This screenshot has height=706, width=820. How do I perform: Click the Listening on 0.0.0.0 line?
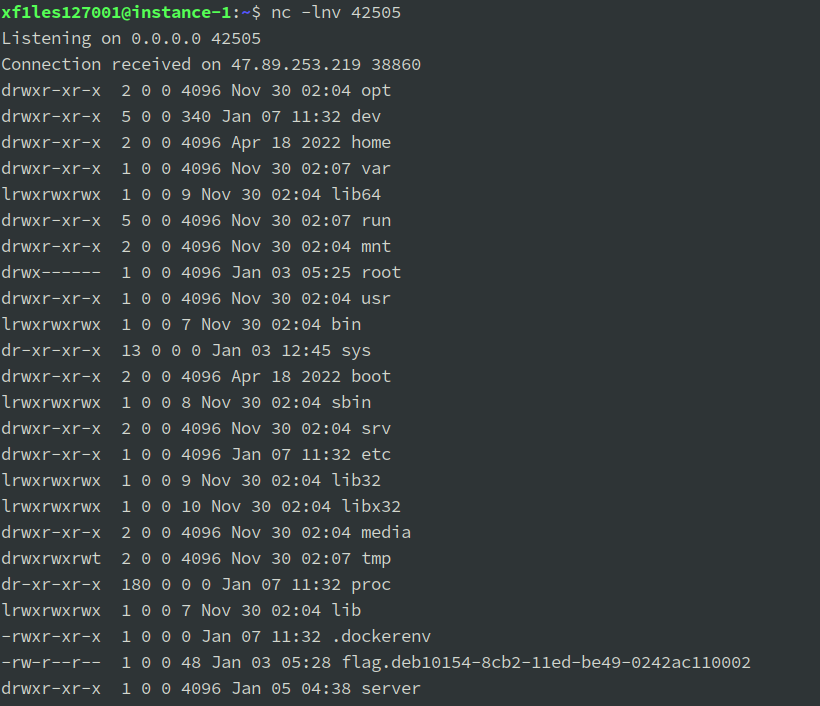131,38
